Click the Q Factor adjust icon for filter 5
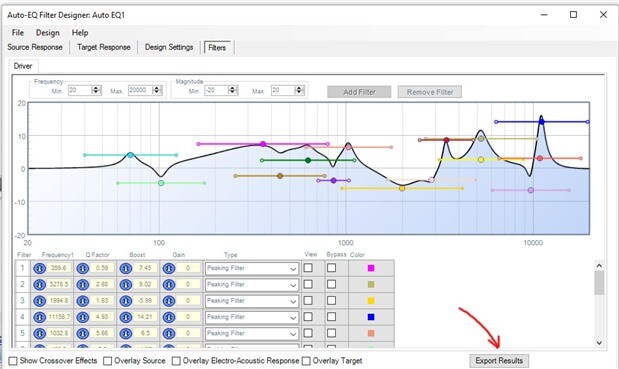 click(83, 333)
